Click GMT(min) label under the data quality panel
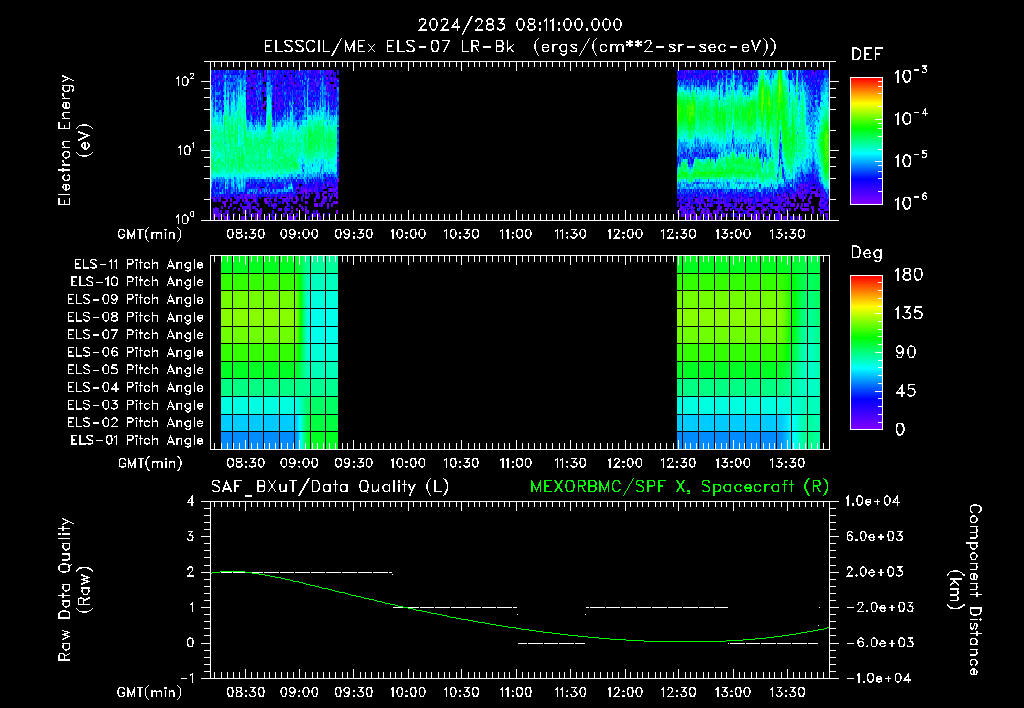Viewport: 1024px width, 708px height. (150, 692)
